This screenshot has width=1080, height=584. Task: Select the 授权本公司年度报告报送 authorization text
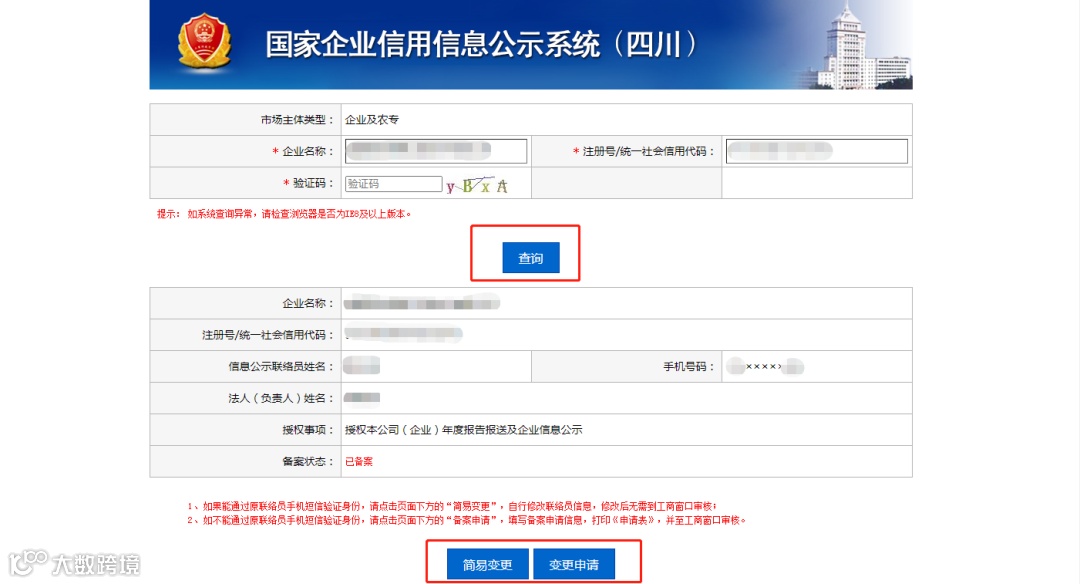click(x=464, y=430)
